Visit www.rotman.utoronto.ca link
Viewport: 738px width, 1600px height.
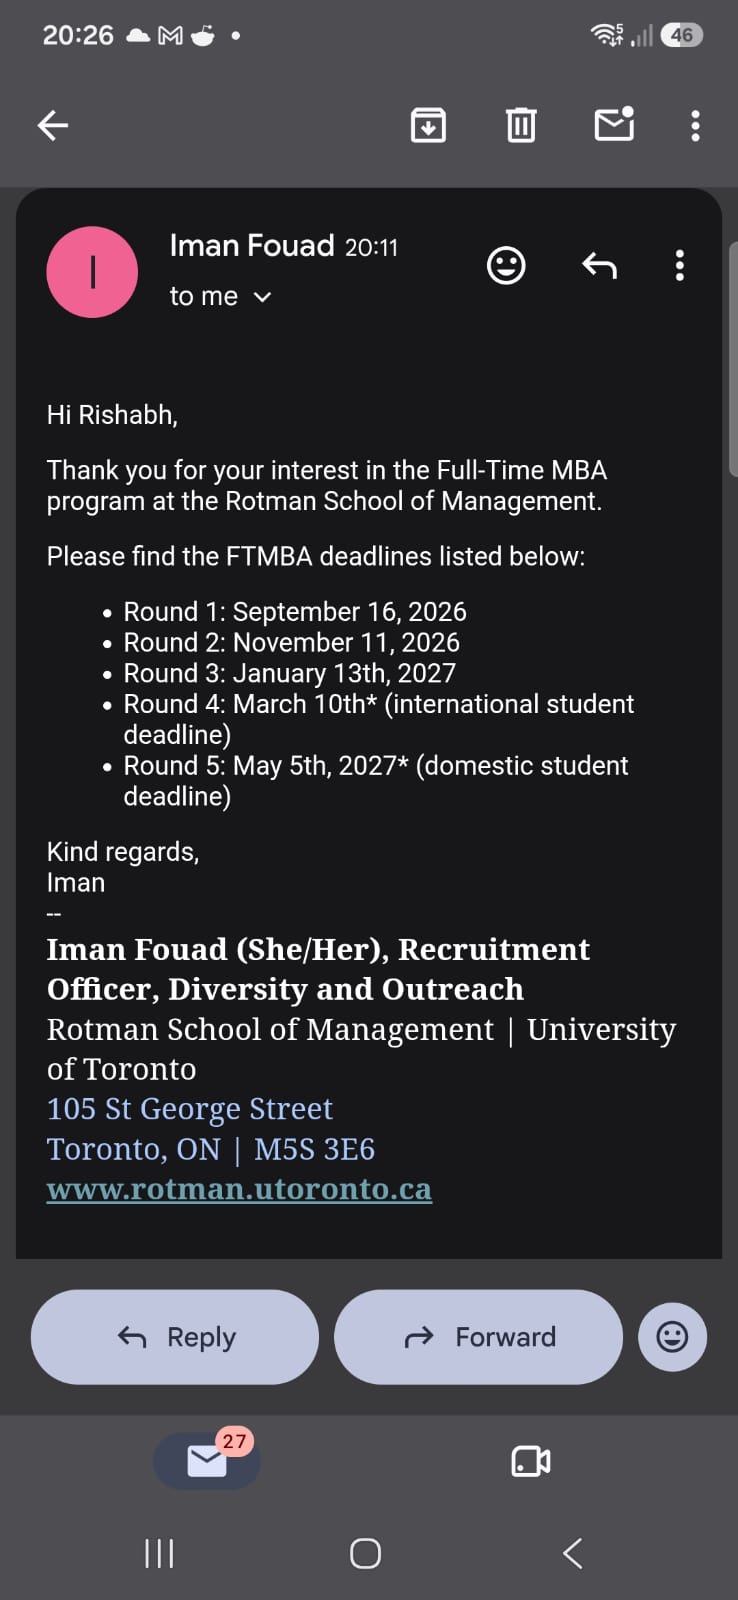(x=239, y=1189)
